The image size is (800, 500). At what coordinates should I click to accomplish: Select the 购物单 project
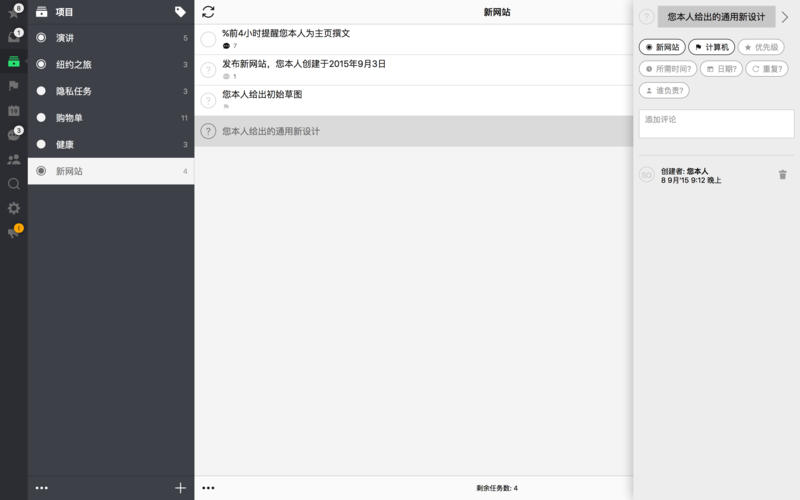[x=111, y=117]
